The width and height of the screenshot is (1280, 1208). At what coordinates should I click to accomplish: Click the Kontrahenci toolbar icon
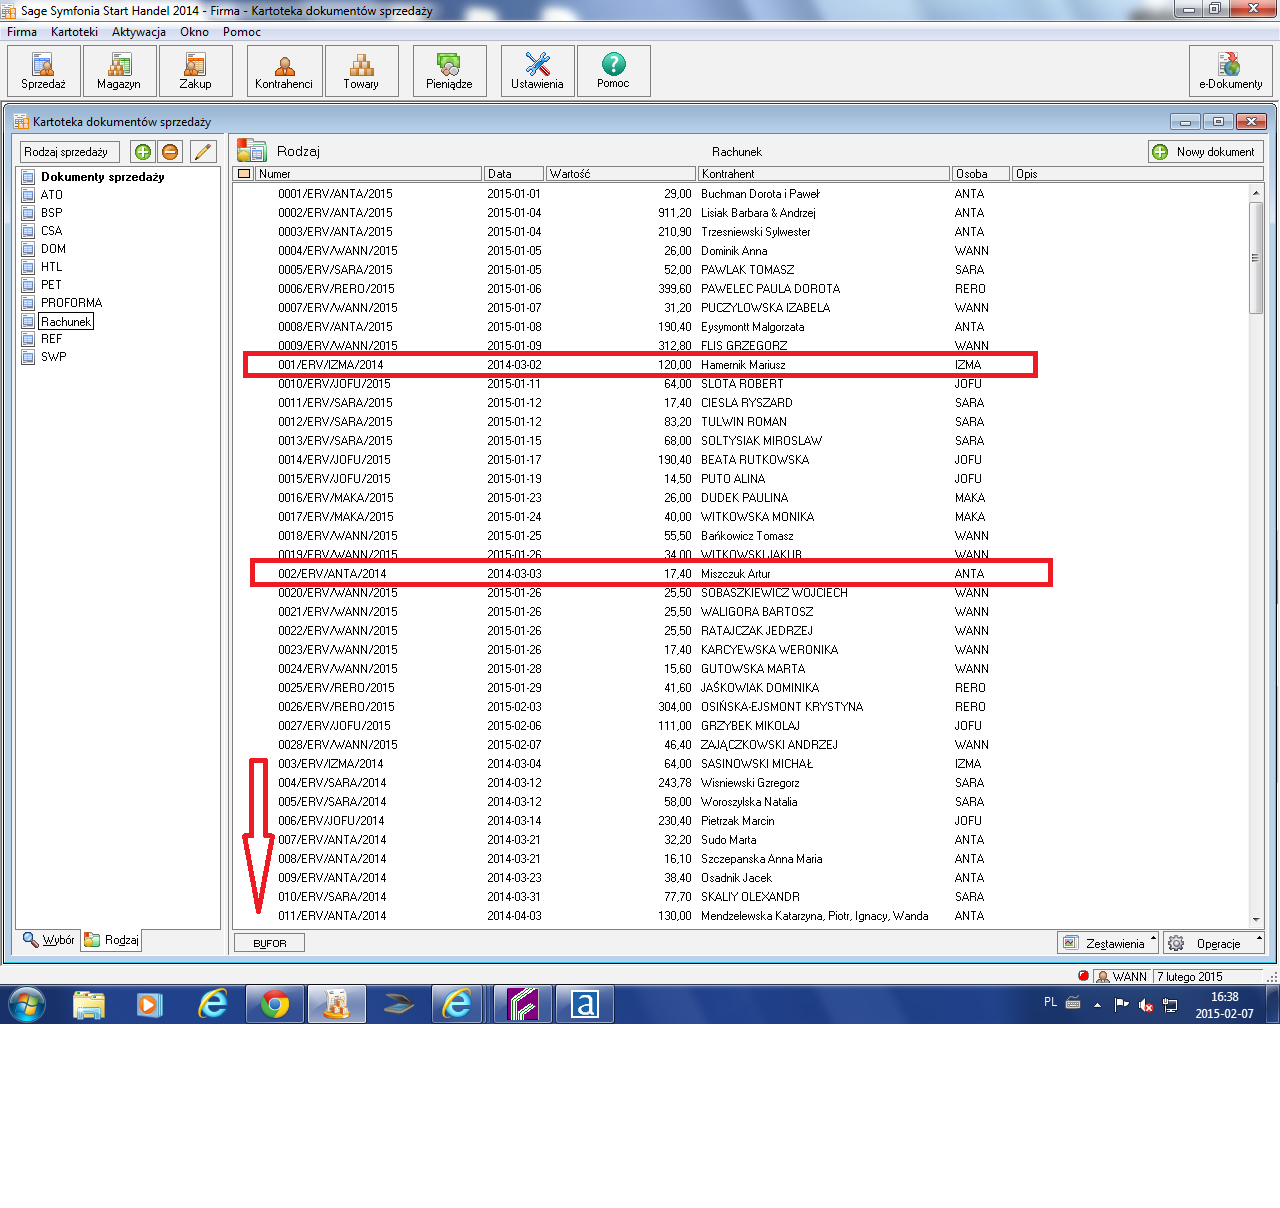click(284, 71)
